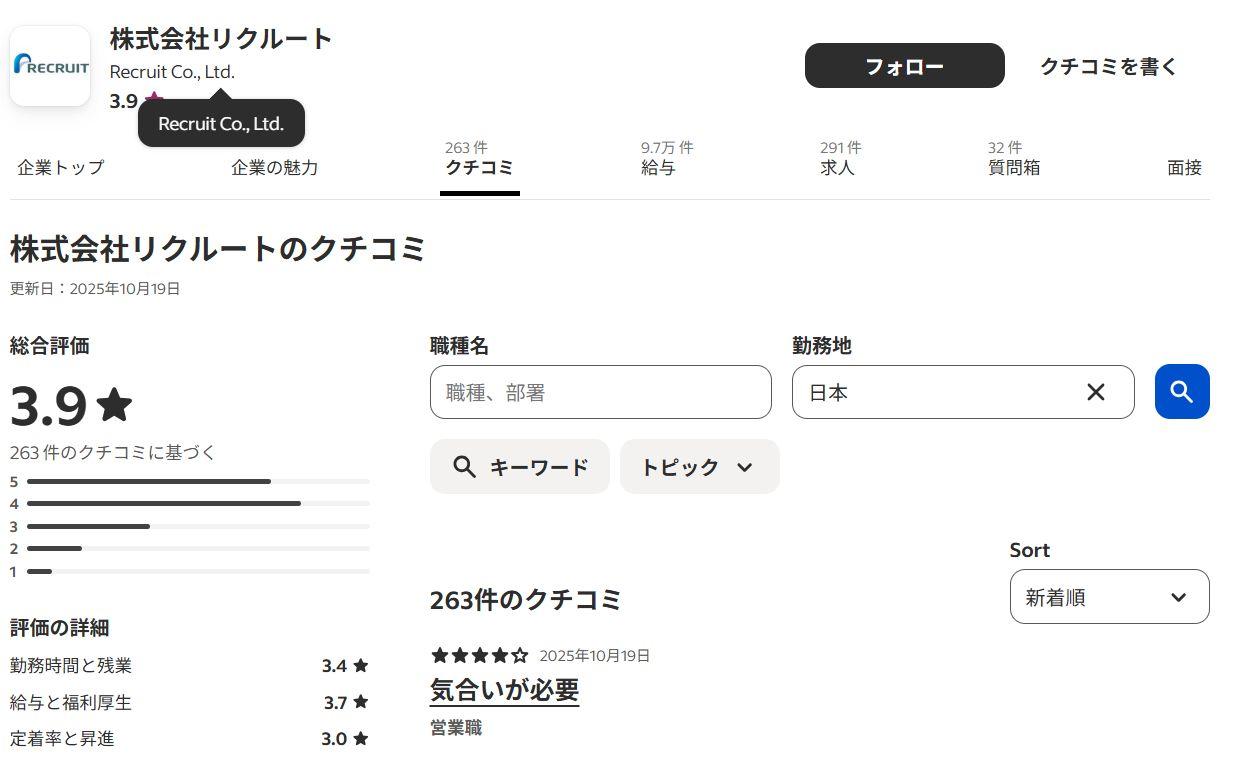The image size is (1253, 761).
Task: Select the 面接 tab
Action: 1184,167
